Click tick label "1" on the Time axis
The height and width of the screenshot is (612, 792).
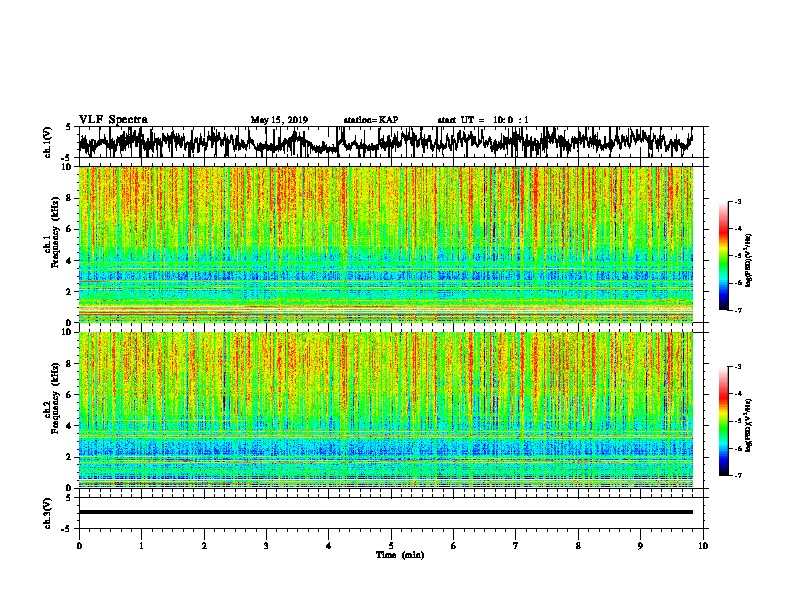point(141,546)
